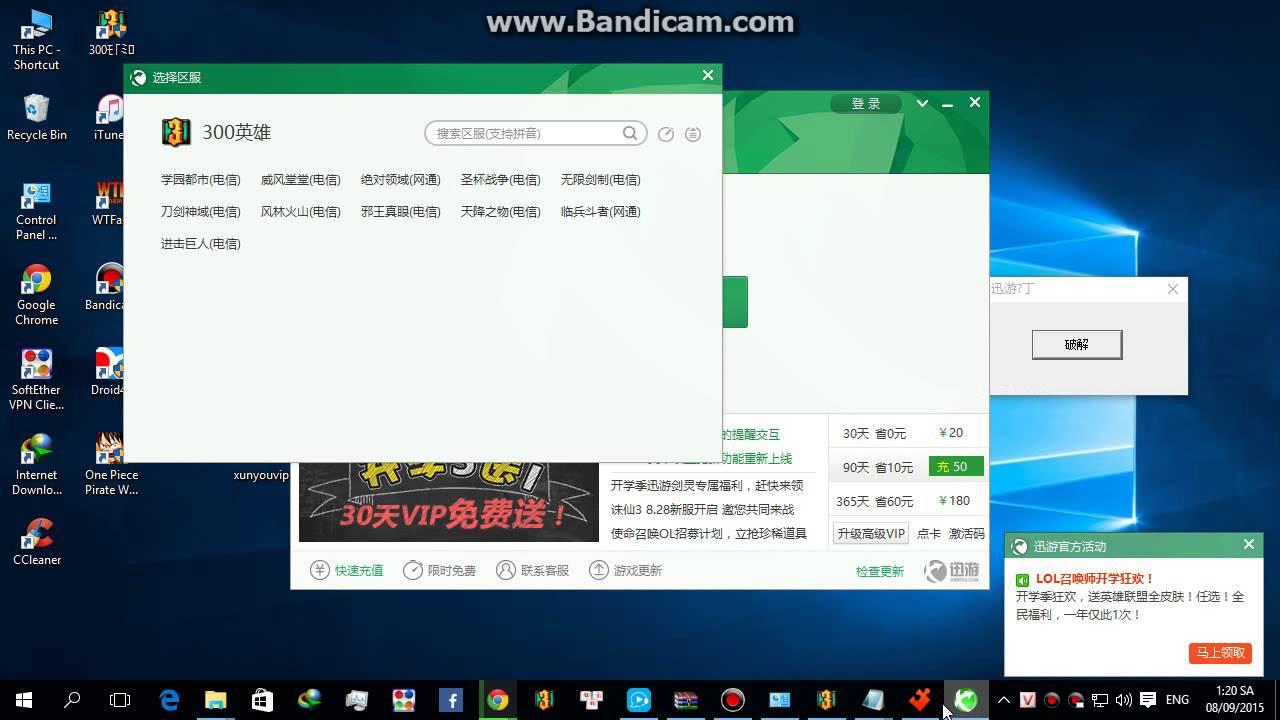Viewport: 1280px width, 720px height.
Task: Click the 马上领取 claim button
Action: pos(1220,652)
